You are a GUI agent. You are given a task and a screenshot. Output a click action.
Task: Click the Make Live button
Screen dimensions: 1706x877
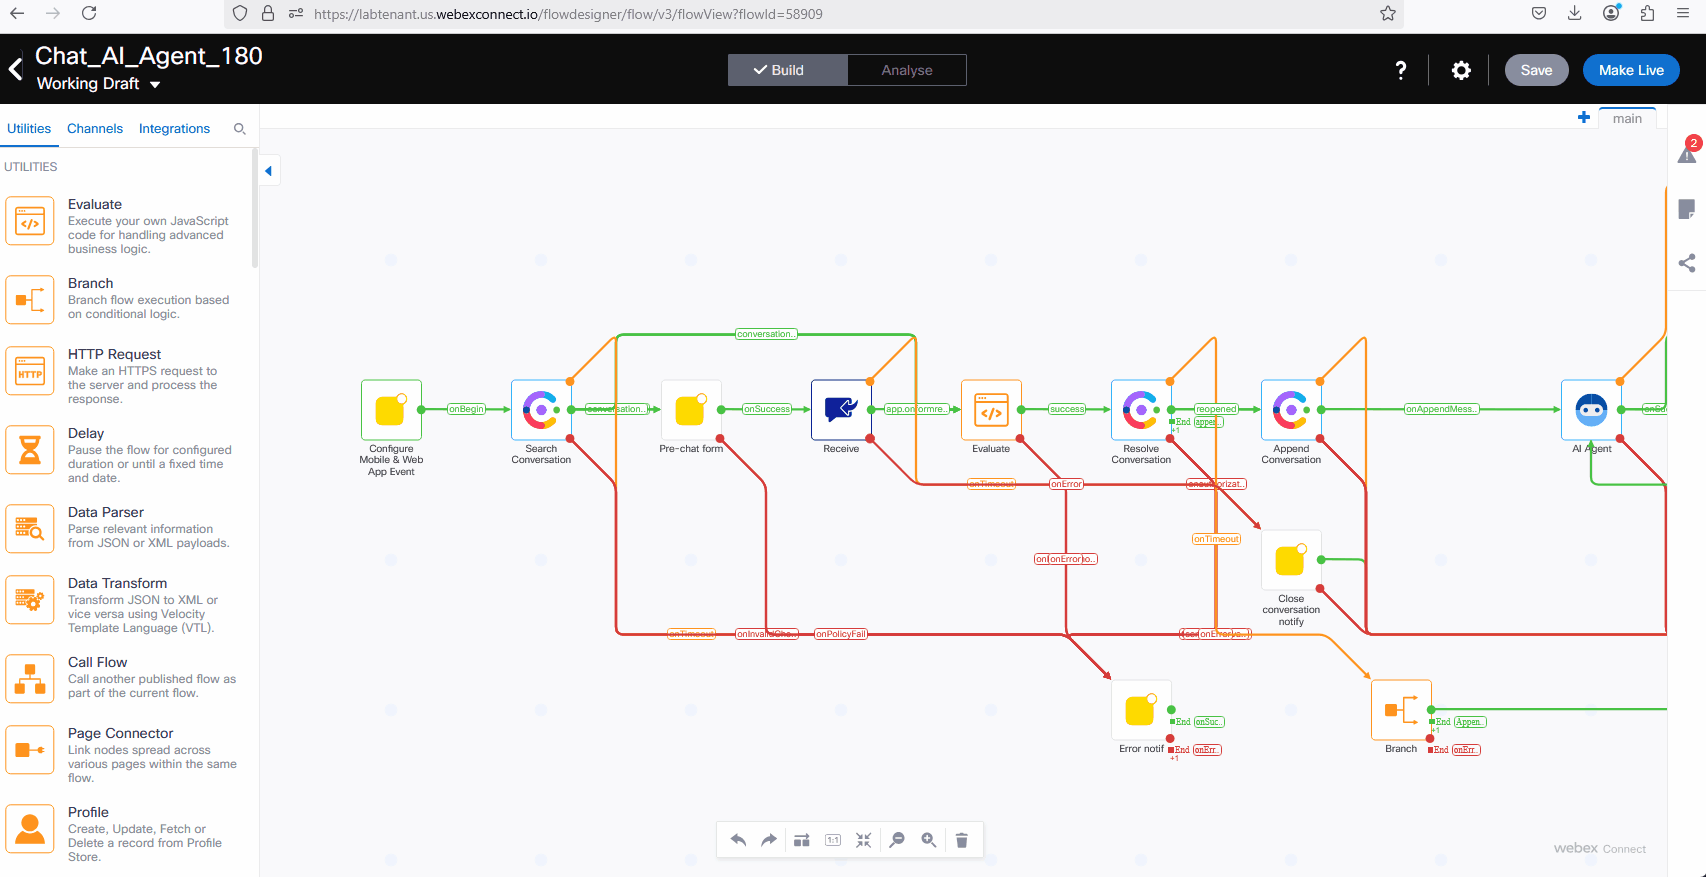(1630, 70)
